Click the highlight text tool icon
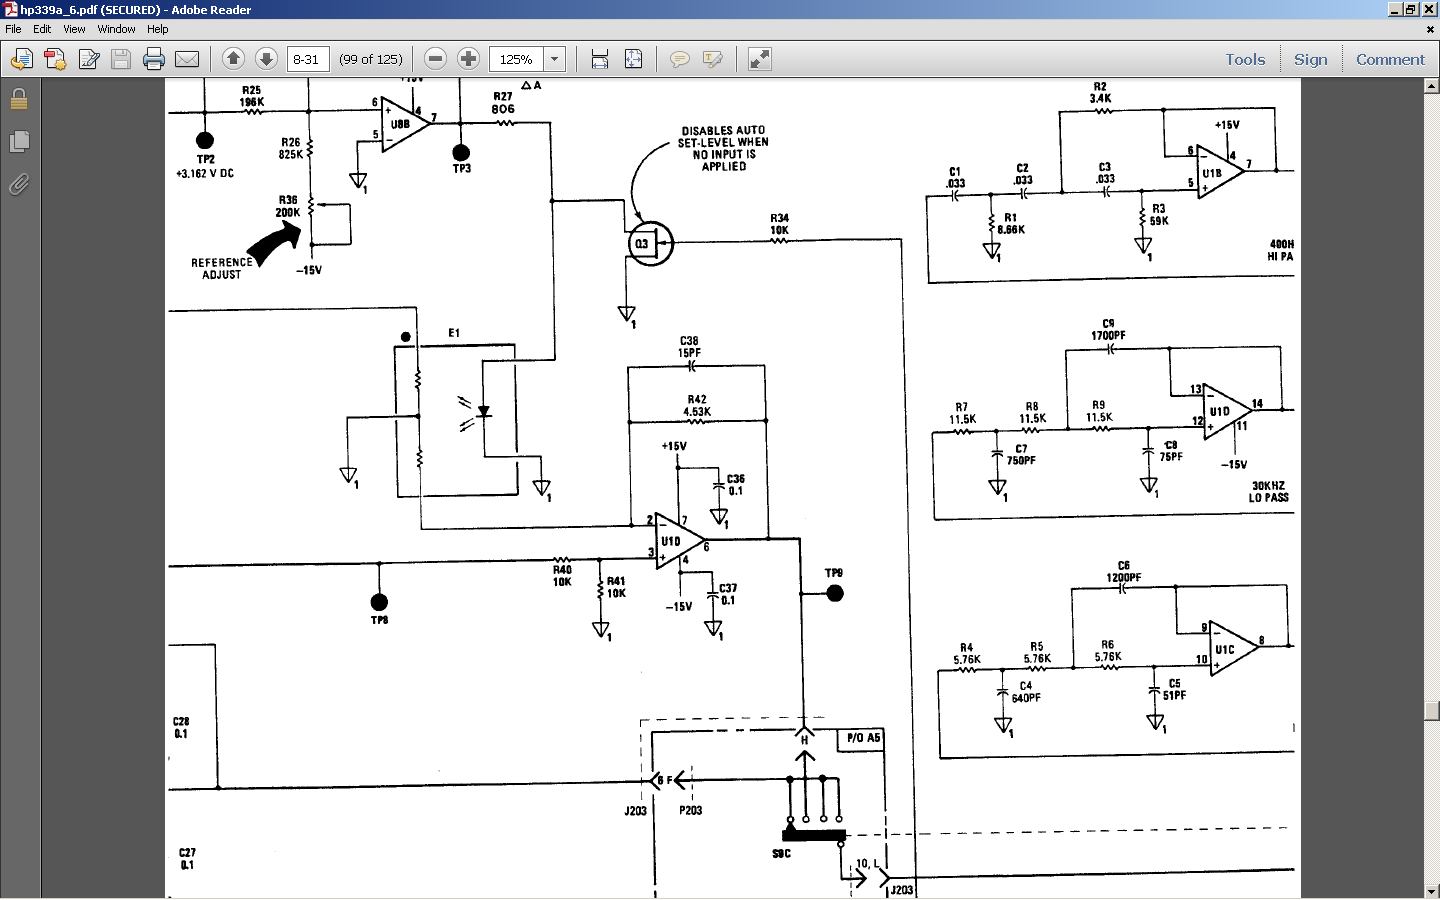The image size is (1440, 900). tap(712, 60)
